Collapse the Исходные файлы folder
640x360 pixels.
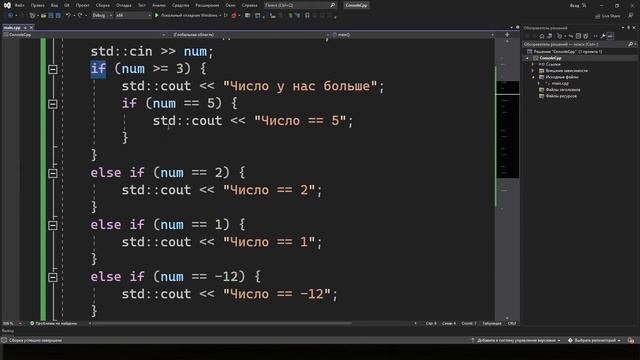coord(533,77)
